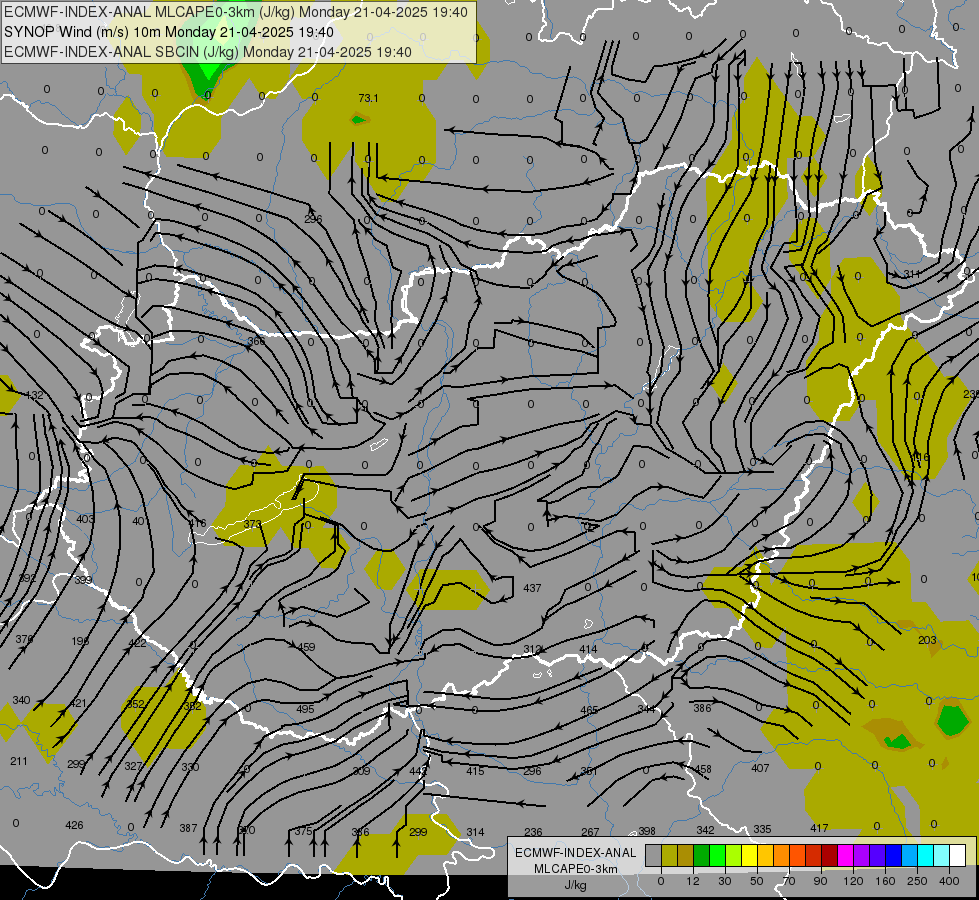Select the dark gold-brown legend swatch
Image resolution: width=979 pixels, height=900 pixels.
coord(686,856)
